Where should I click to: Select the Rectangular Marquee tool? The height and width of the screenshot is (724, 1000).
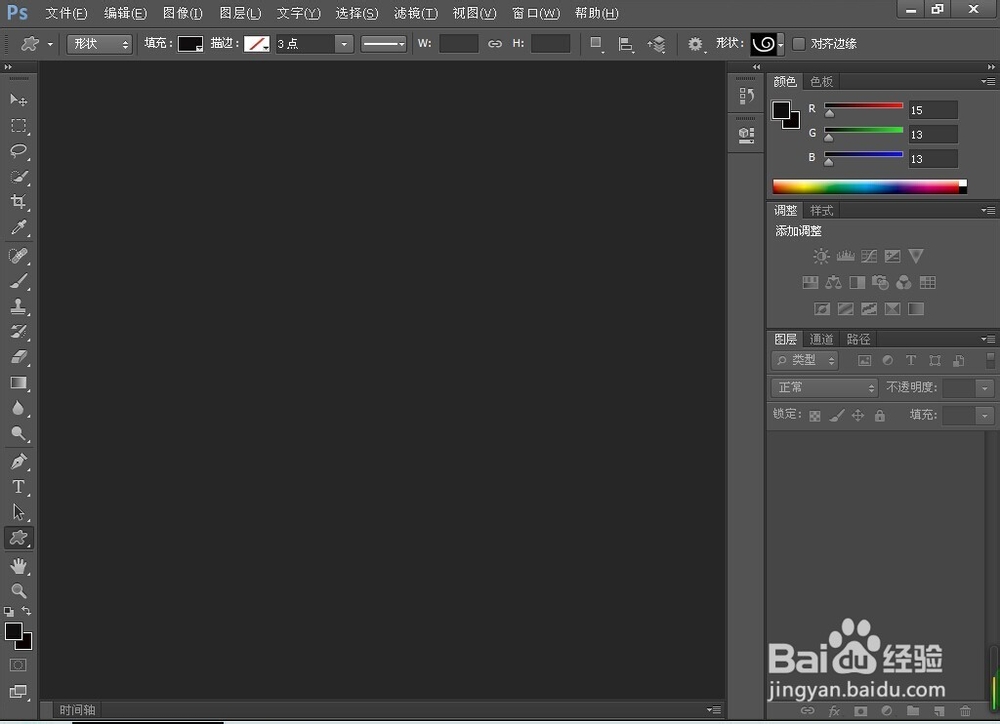[x=18, y=126]
